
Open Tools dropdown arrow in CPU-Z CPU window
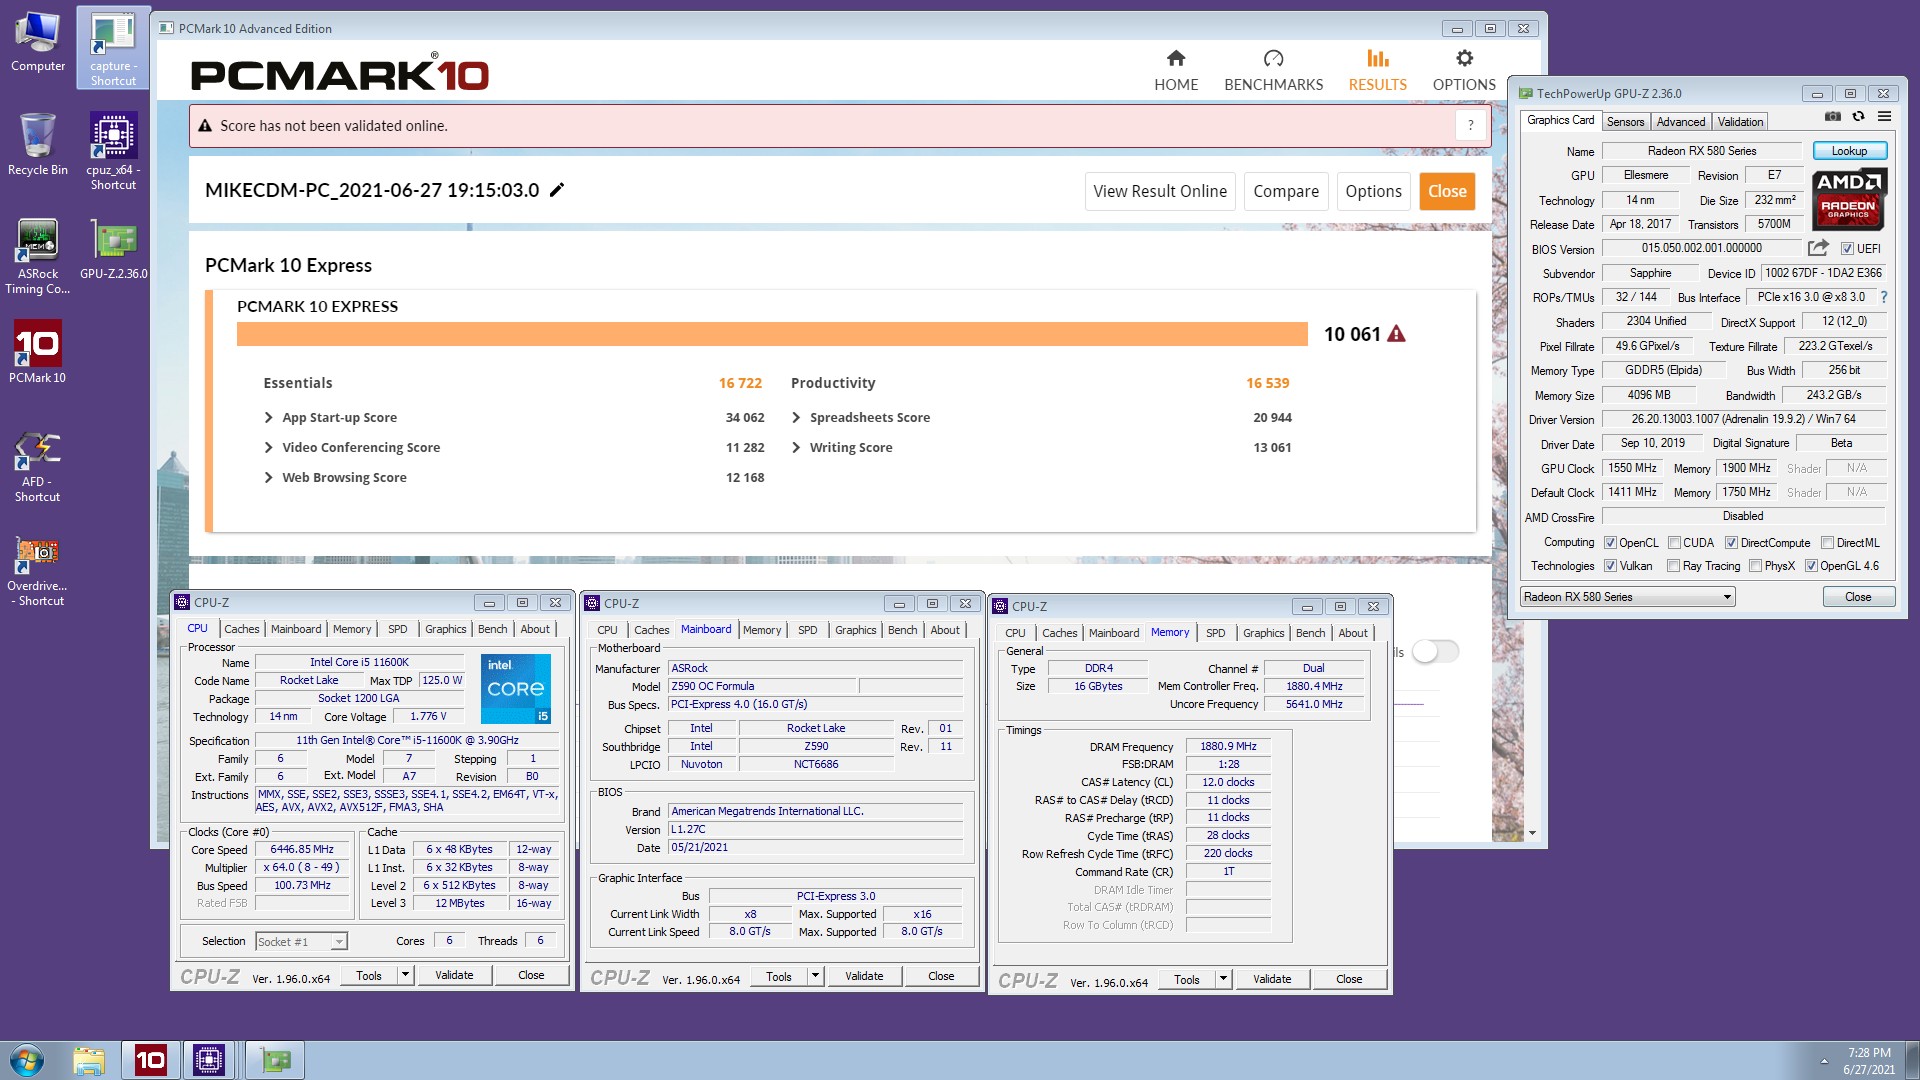tap(405, 975)
